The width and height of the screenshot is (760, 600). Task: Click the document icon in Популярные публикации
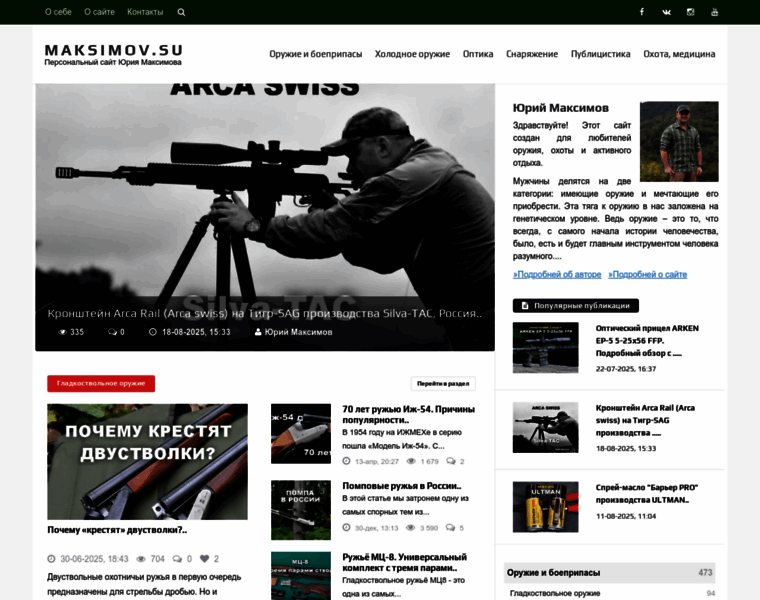525,306
